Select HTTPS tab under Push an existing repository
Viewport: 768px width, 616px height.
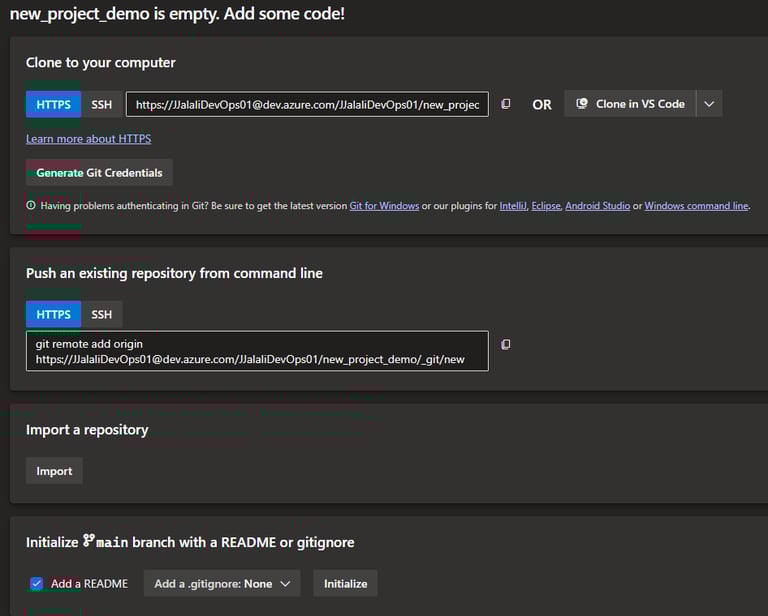coord(53,314)
